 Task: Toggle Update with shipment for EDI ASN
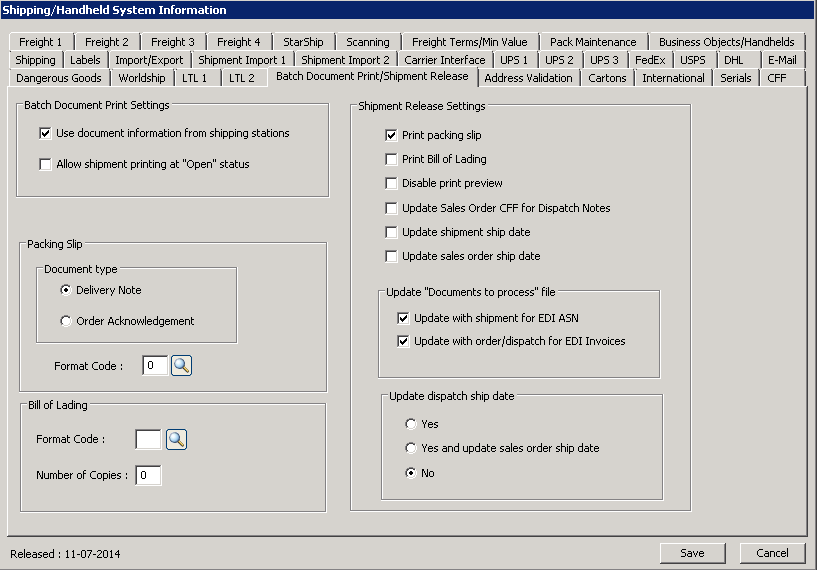coord(403,318)
